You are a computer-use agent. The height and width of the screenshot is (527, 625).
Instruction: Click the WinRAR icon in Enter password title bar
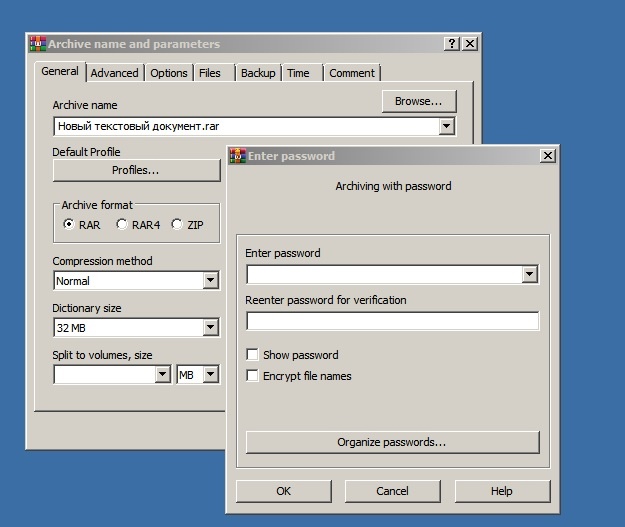238,155
